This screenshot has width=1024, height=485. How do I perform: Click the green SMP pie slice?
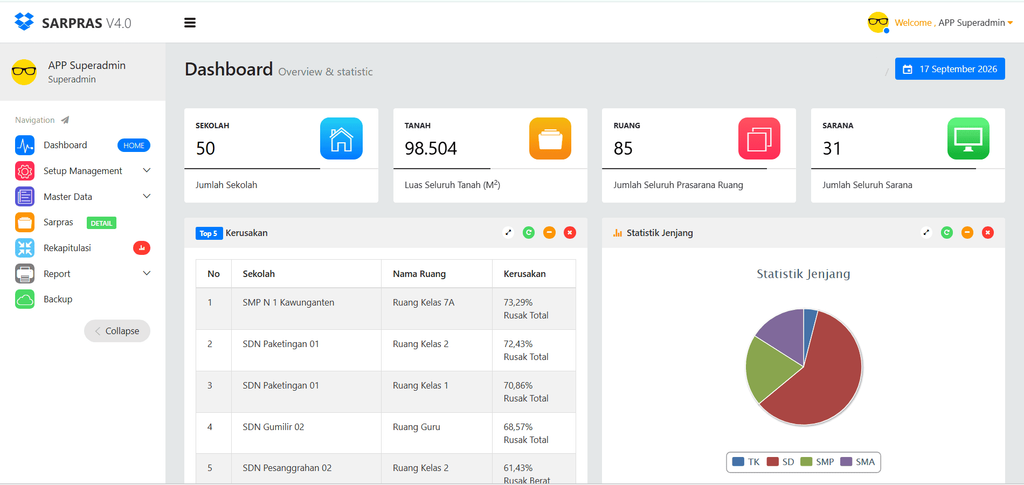(769, 369)
